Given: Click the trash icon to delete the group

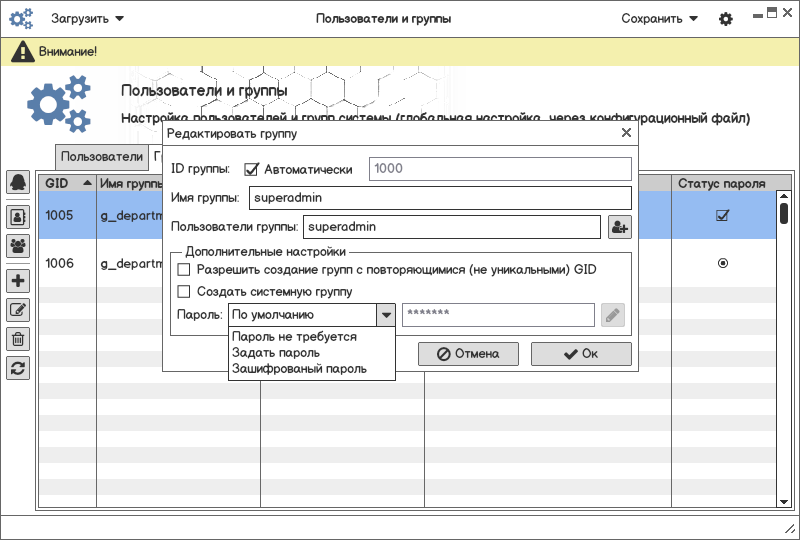Looking at the screenshot, I should point(18,339).
